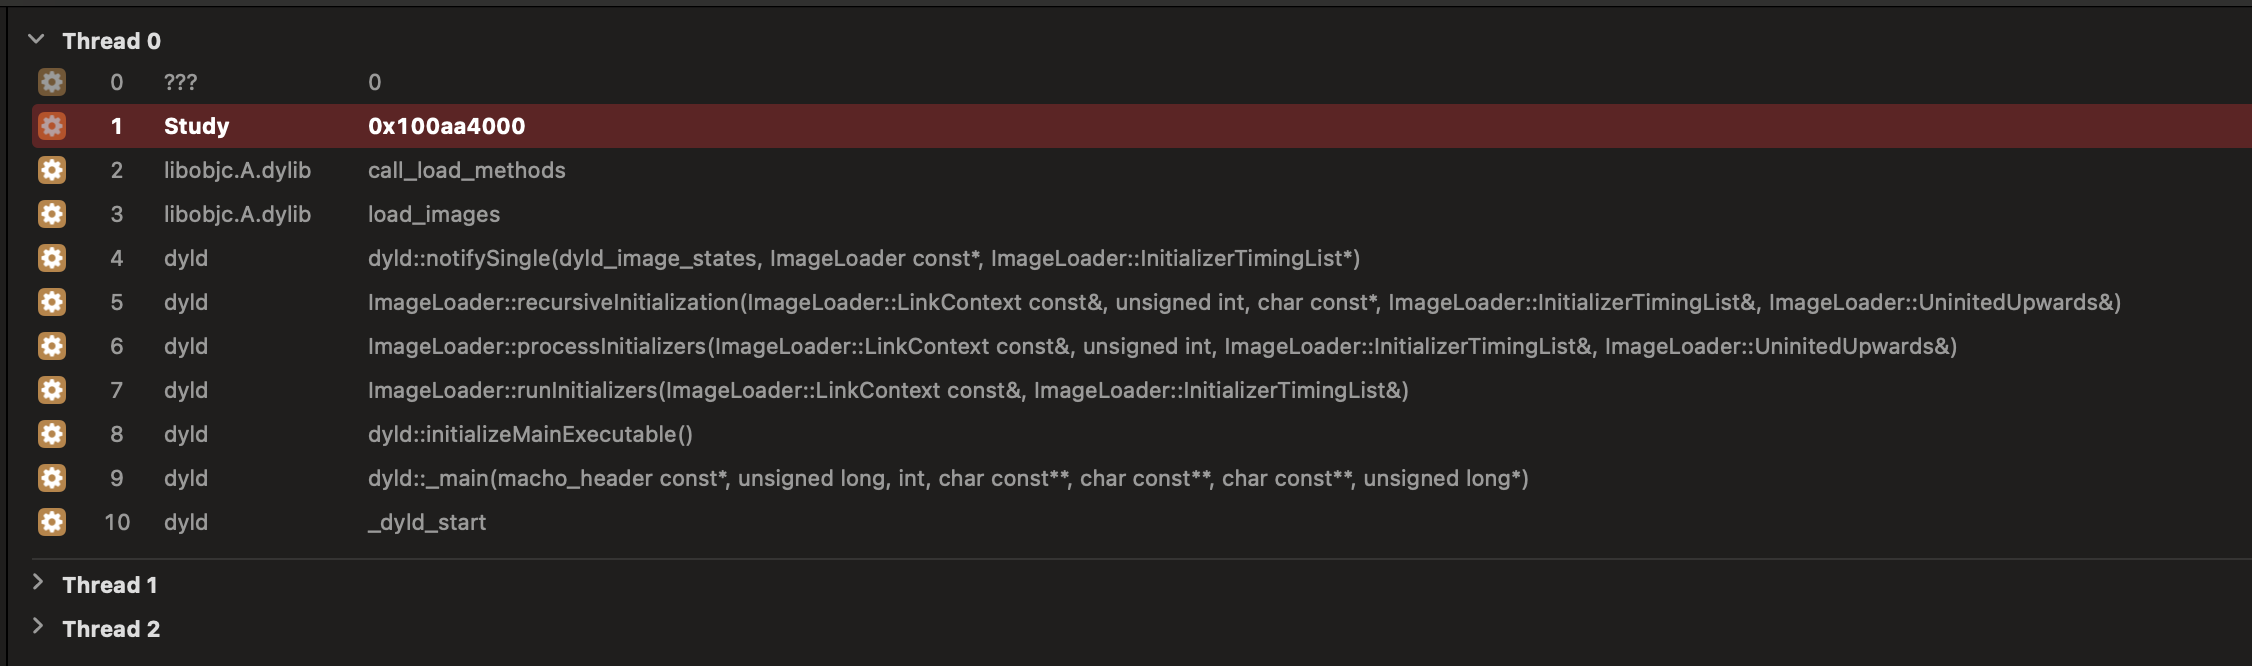The width and height of the screenshot is (2252, 666).
Task: Click gear icon of _dyld_start frame
Action: (x=52, y=522)
